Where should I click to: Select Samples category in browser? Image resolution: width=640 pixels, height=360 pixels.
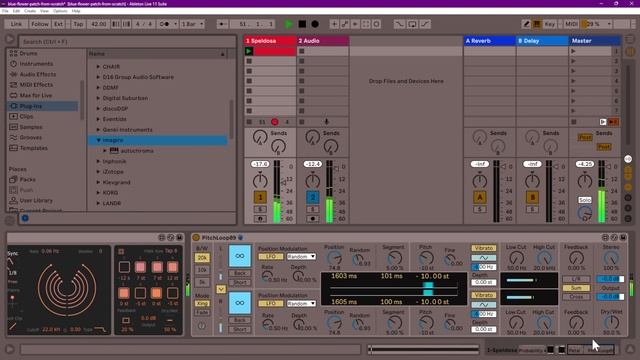(x=31, y=127)
